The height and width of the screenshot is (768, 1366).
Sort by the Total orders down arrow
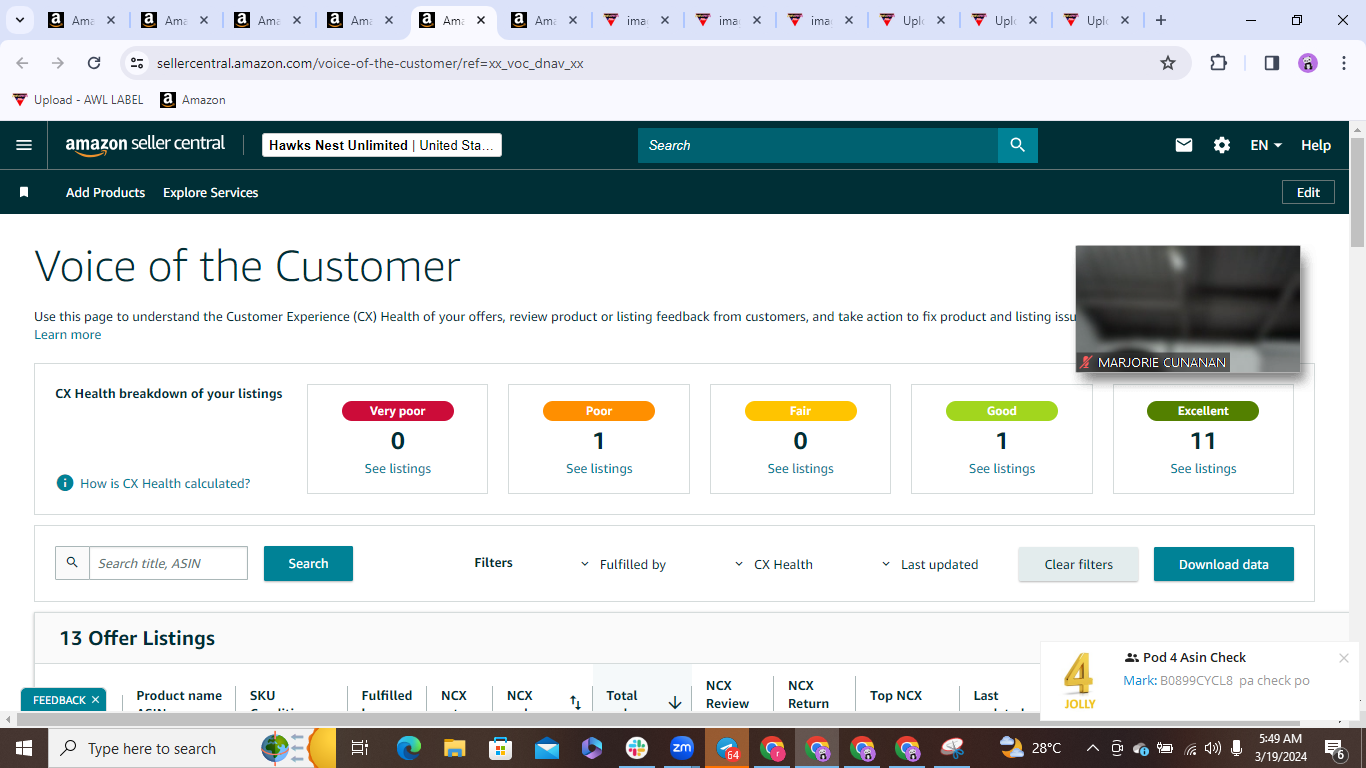[x=675, y=702]
